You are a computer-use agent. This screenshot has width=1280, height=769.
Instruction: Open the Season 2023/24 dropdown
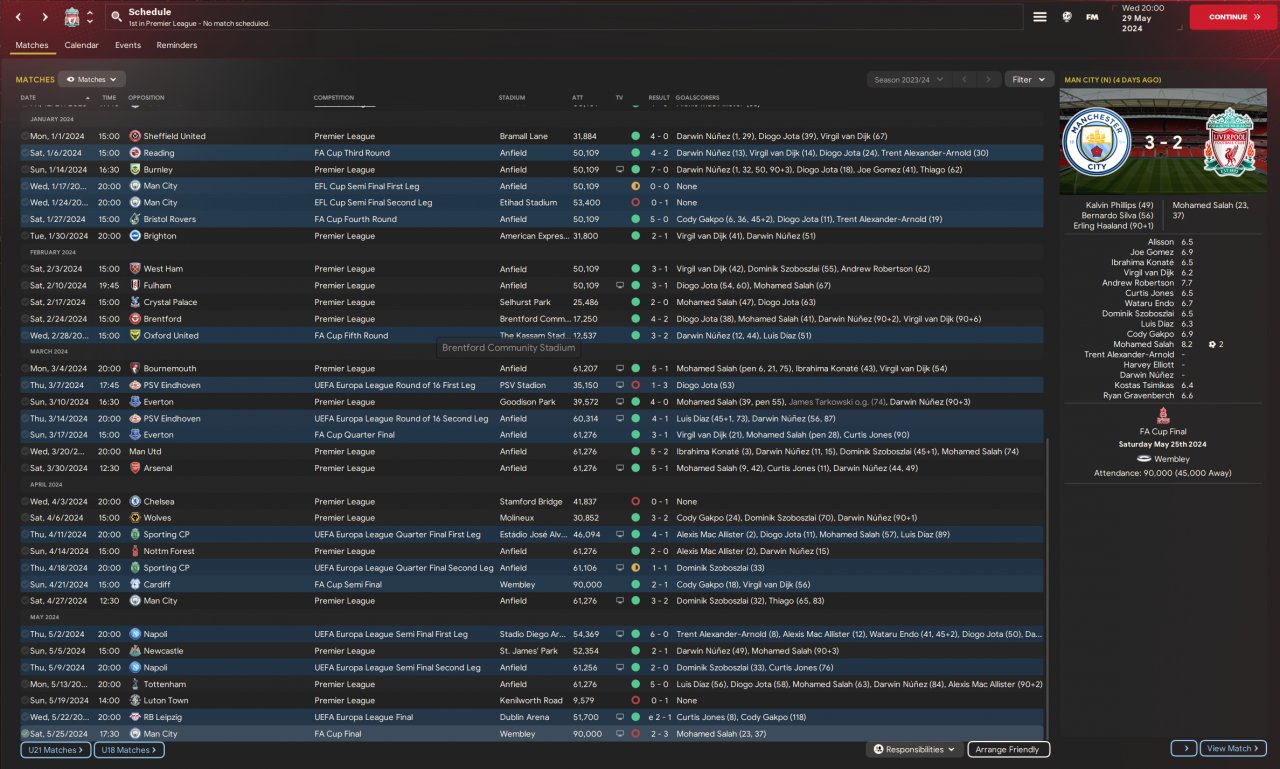[908, 79]
